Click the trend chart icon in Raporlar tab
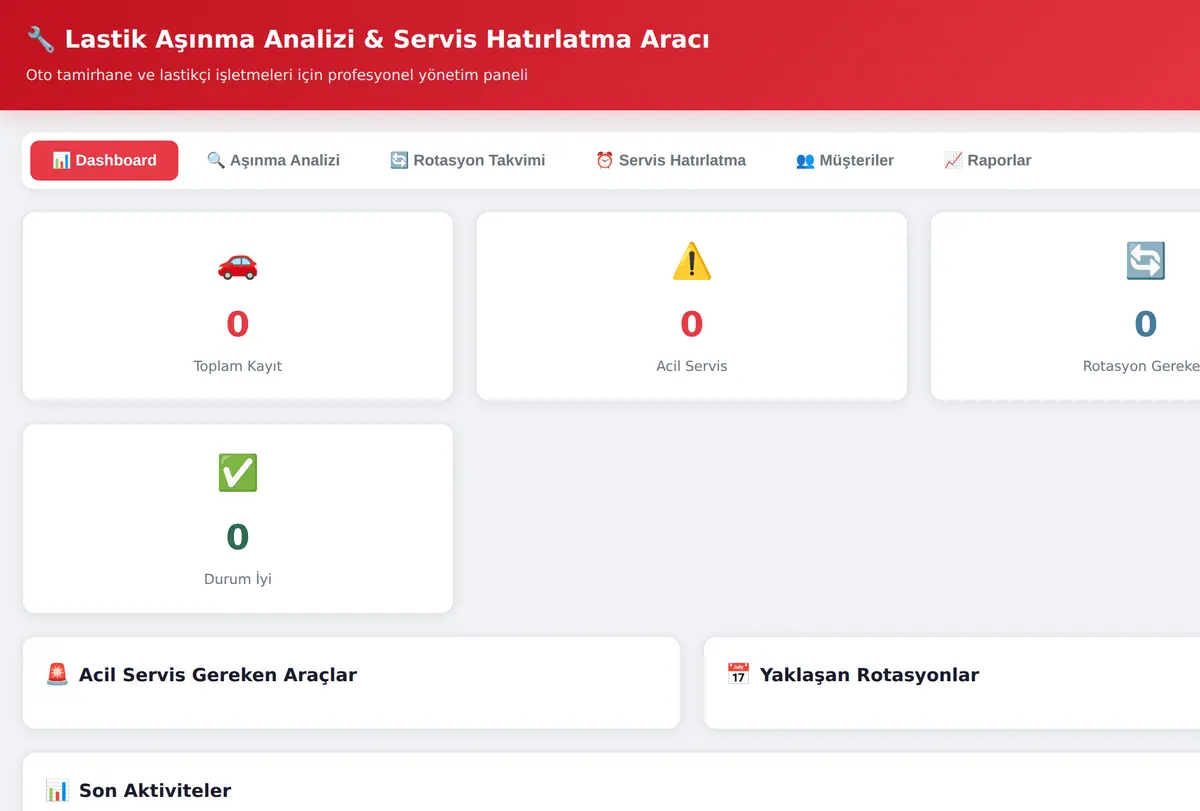This screenshot has width=1200, height=811. (x=953, y=160)
